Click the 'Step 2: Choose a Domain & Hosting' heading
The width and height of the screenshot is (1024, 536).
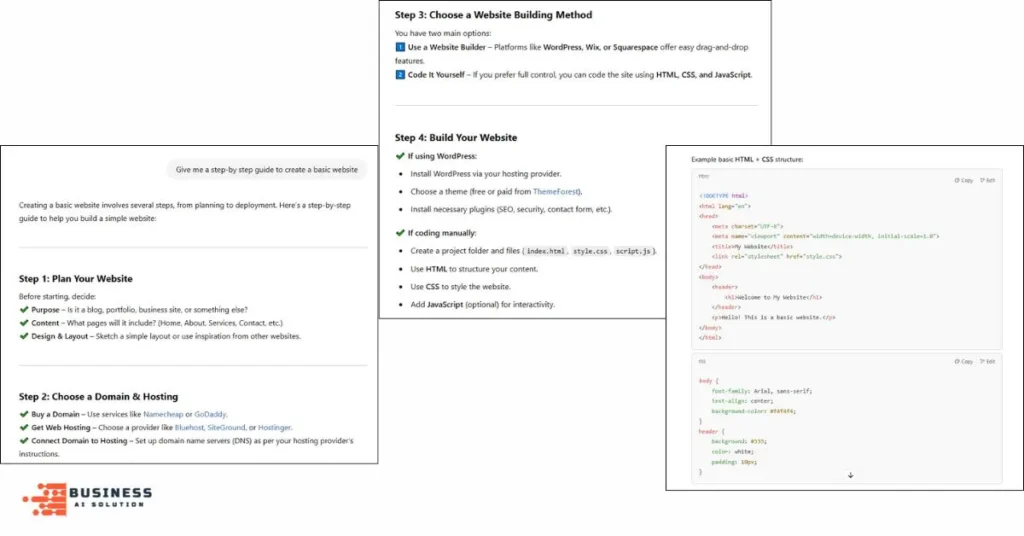(x=99, y=397)
